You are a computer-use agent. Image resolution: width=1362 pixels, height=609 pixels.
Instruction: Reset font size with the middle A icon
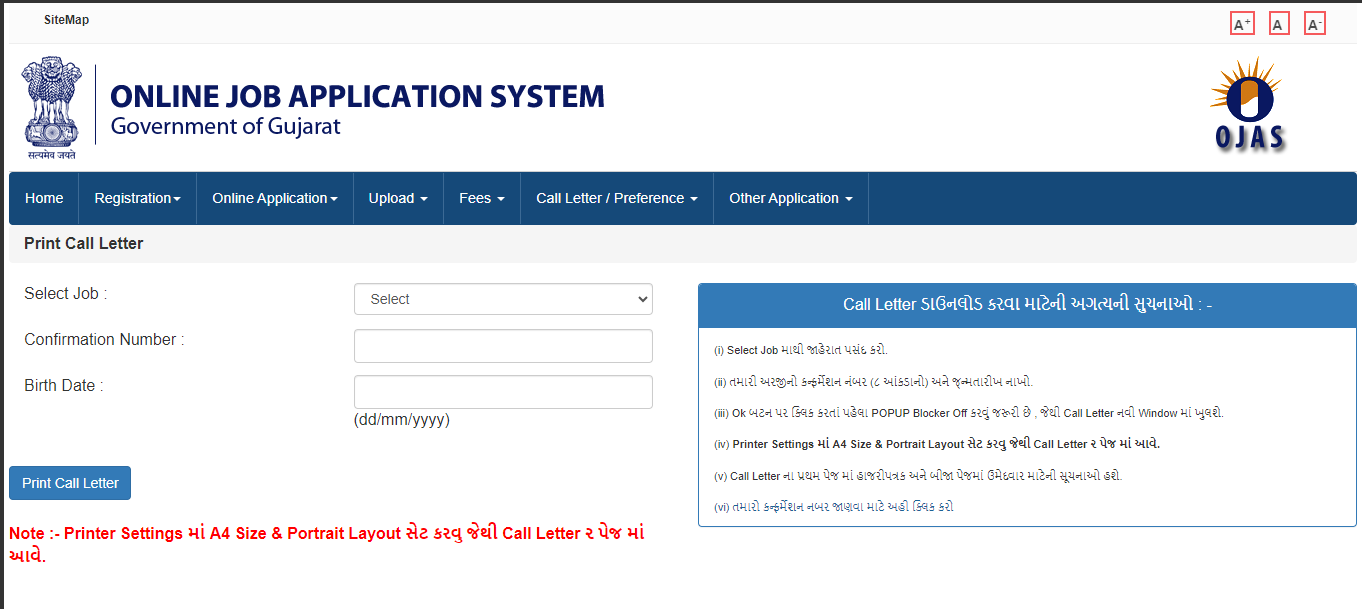click(x=1279, y=24)
